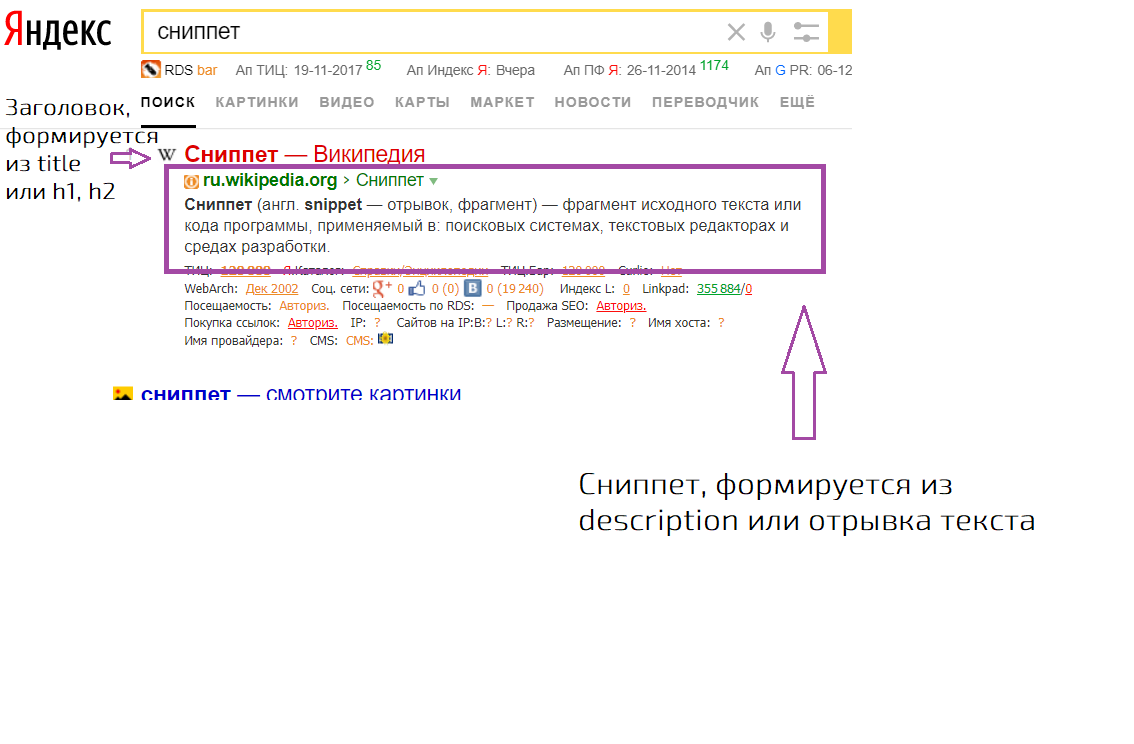The width and height of the screenshot is (1134, 744).
Task: Activate voice search microphone icon
Action: click(x=768, y=32)
